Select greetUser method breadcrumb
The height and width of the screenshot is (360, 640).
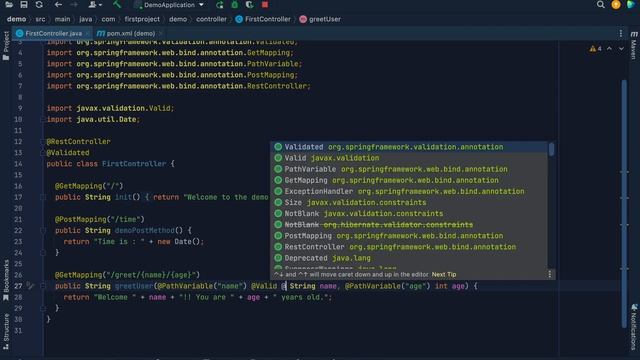tap(320, 19)
